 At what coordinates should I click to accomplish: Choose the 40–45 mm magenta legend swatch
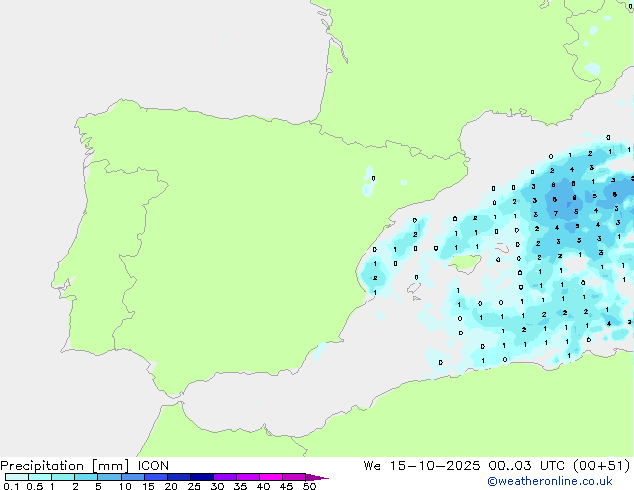tap(271, 477)
